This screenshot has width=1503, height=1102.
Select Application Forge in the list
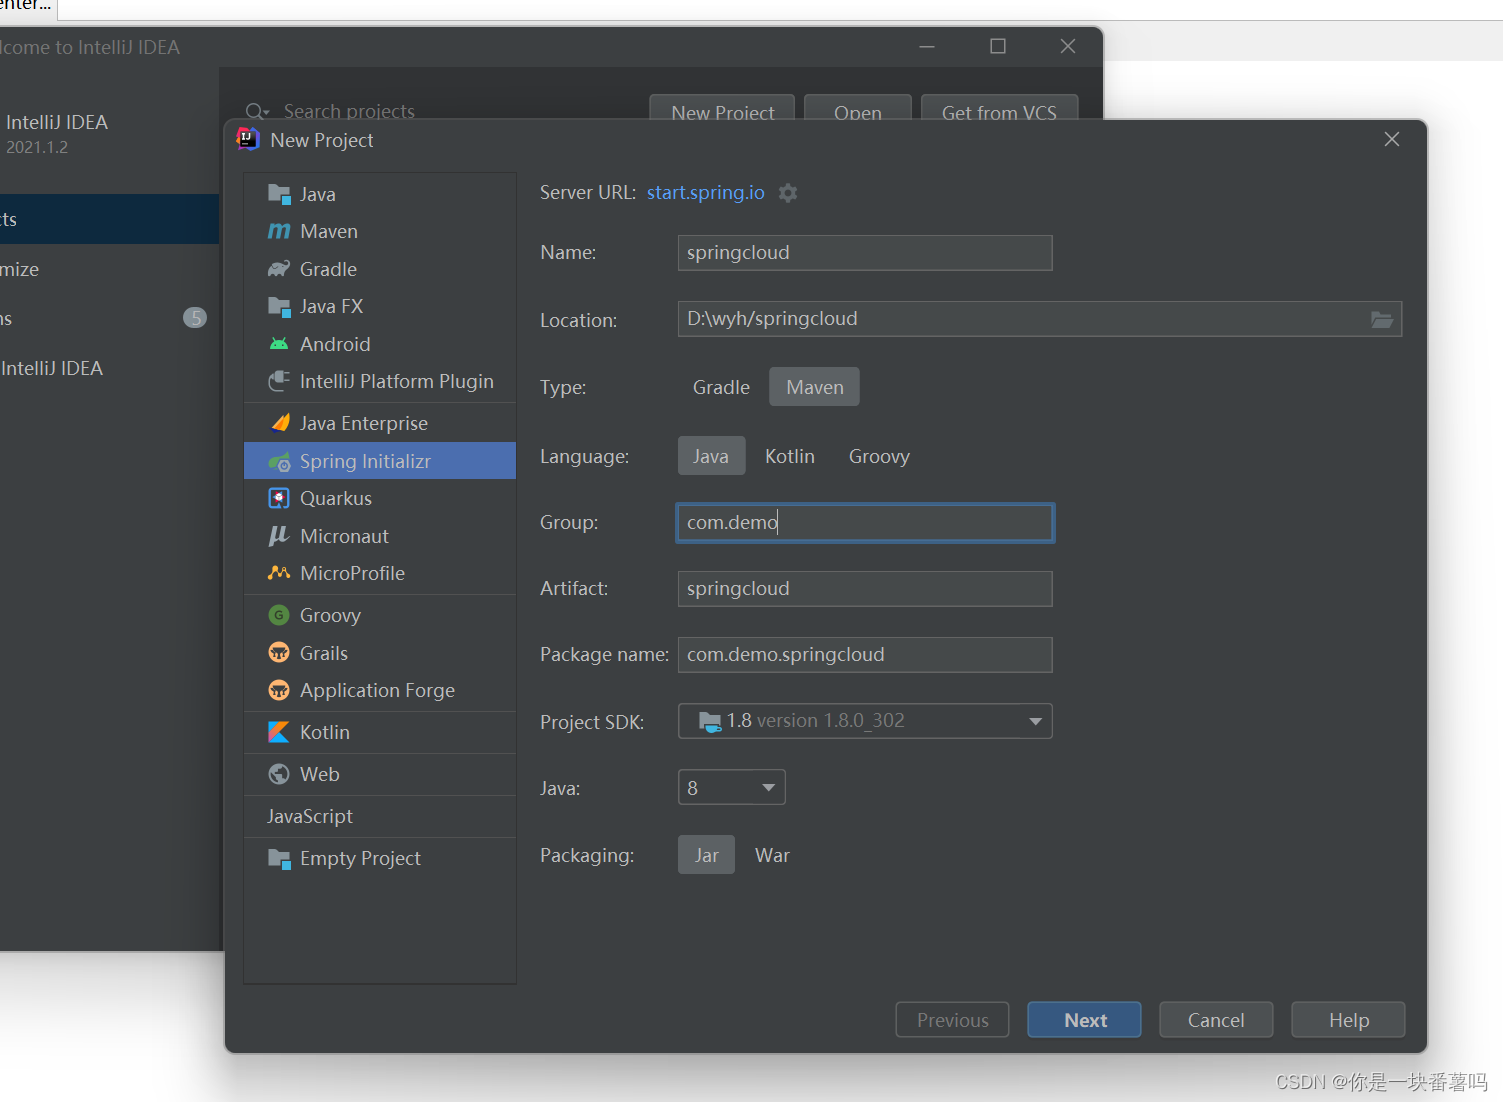[x=380, y=690]
